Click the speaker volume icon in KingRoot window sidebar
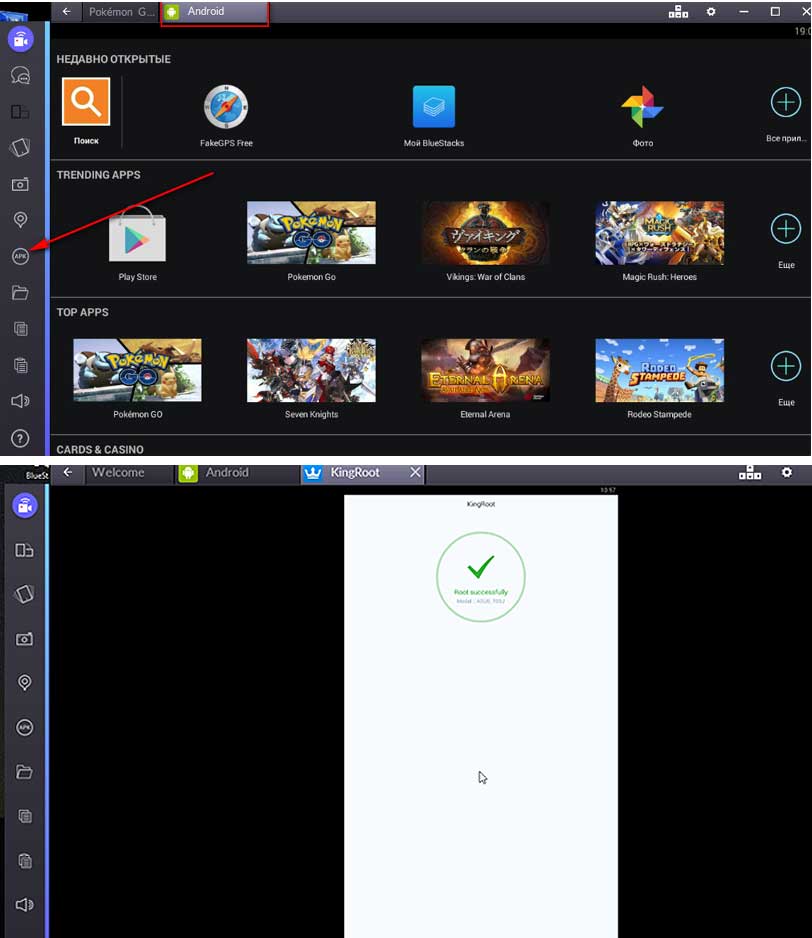Viewport: 812px width, 938px height. click(25, 904)
